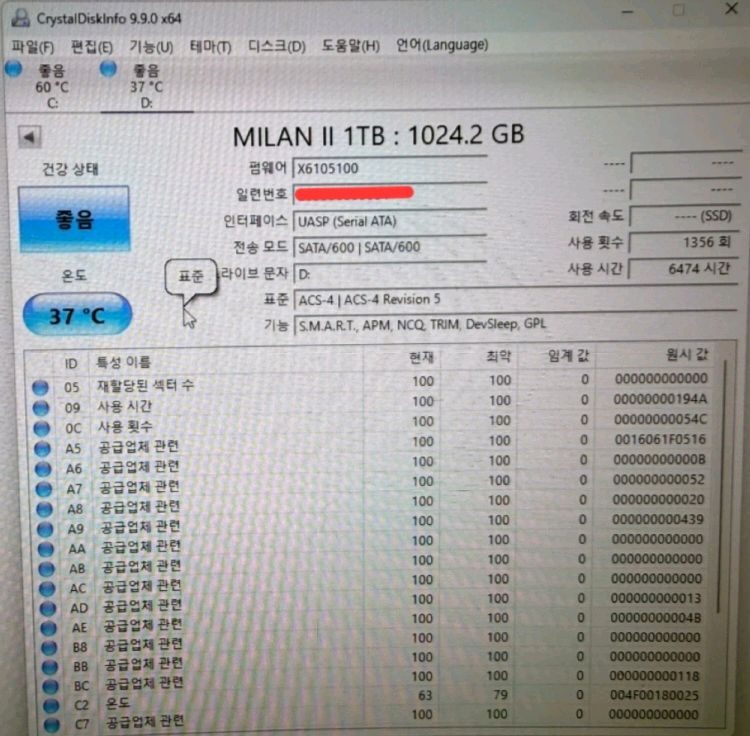Click raw value 0016061F0516

pos(660,439)
